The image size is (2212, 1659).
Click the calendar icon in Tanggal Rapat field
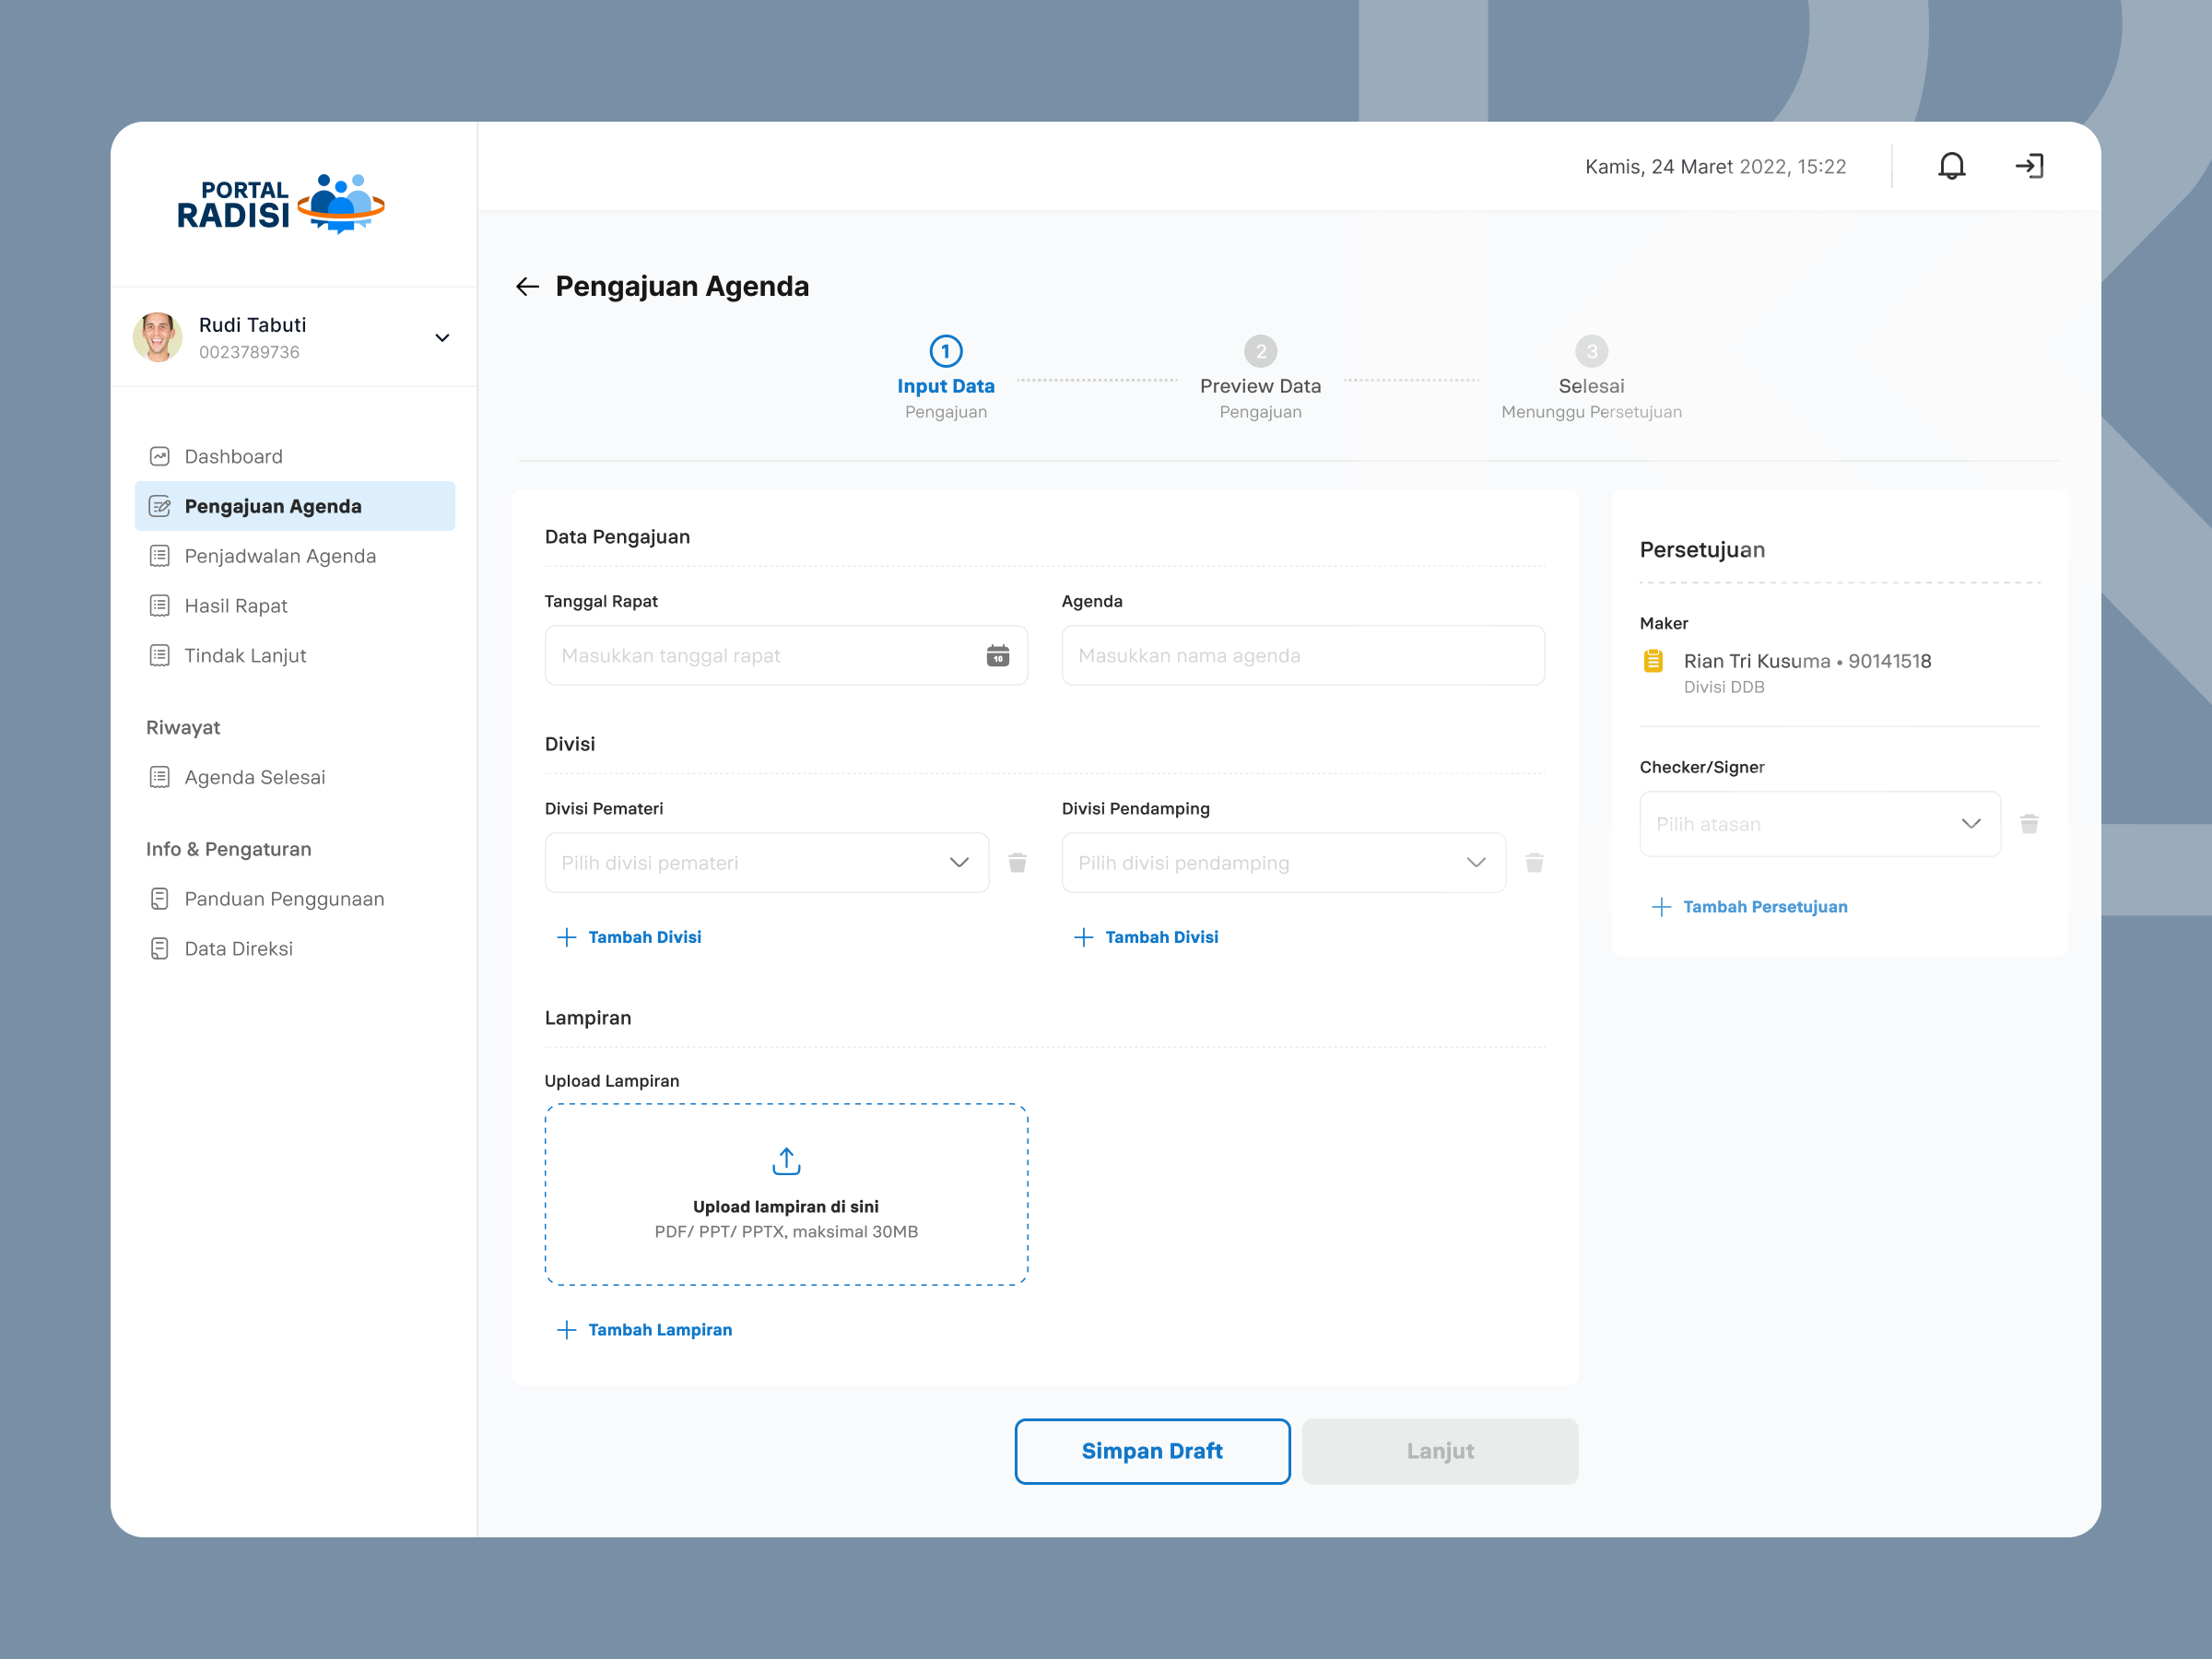tap(997, 655)
